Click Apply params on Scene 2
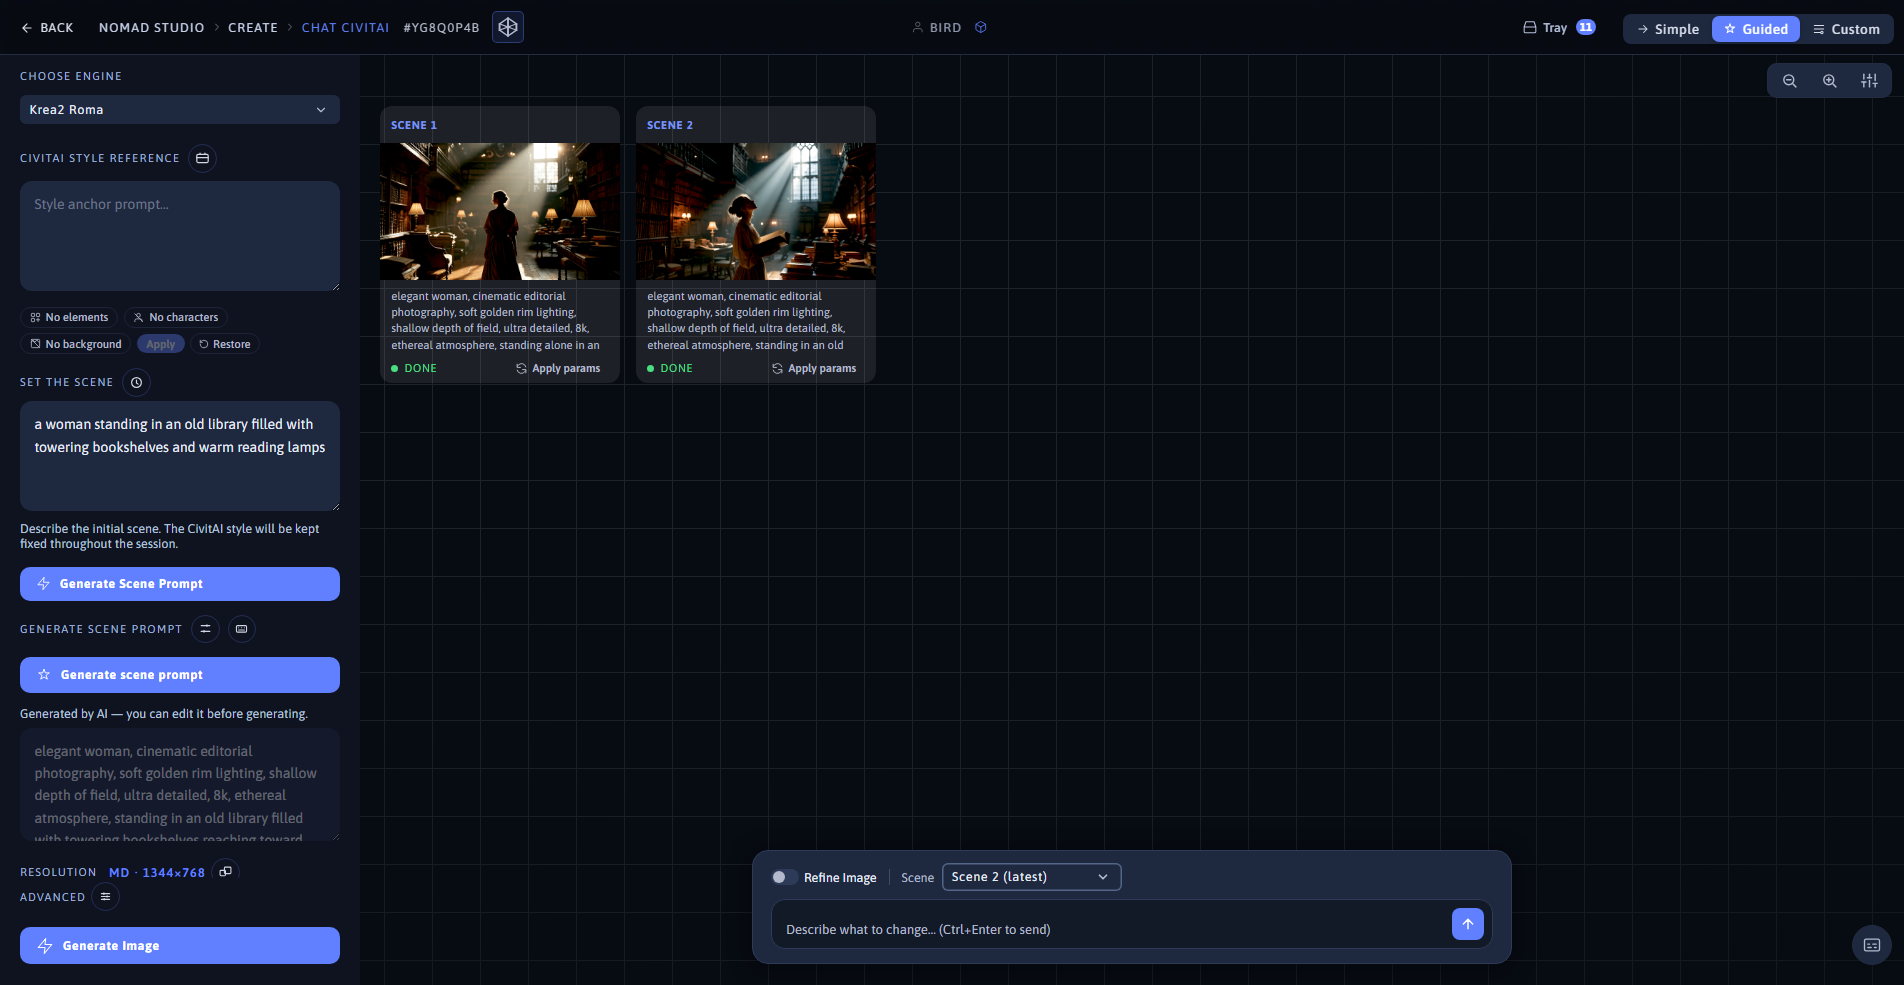Viewport: 1904px width, 985px height. (x=814, y=368)
